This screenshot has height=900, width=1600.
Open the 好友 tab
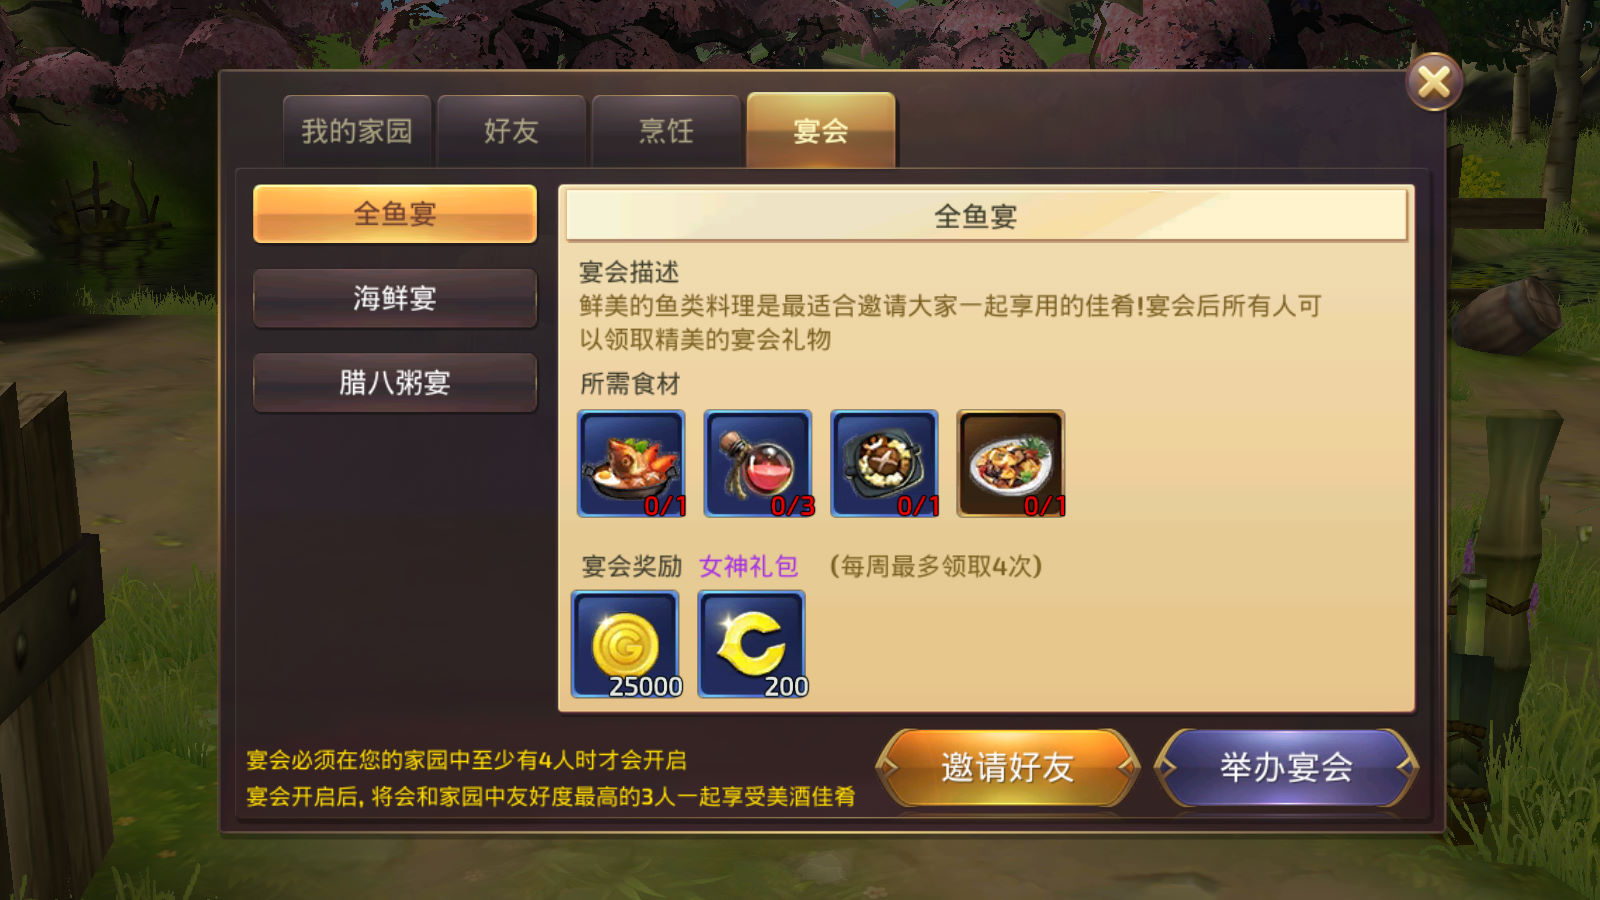(x=511, y=131)
